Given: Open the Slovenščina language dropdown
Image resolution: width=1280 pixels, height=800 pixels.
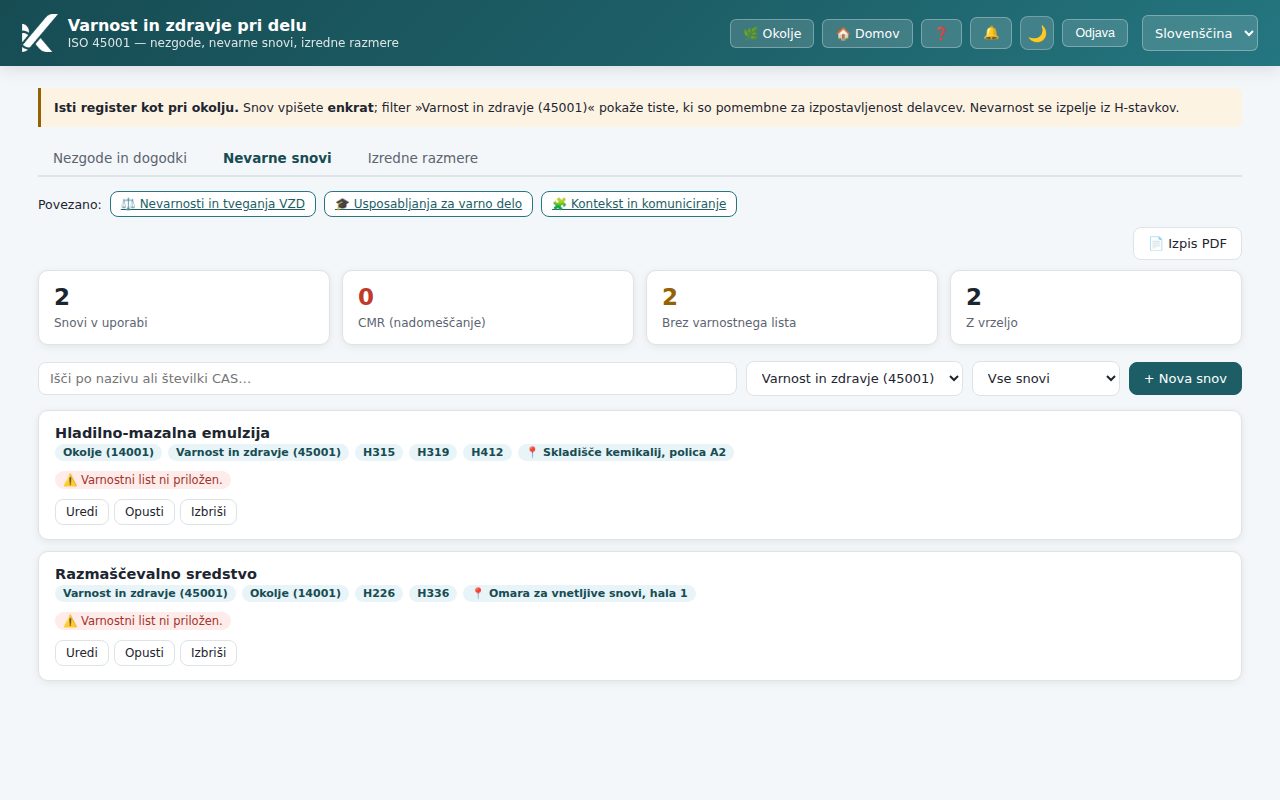Looking at the screenshot, I should 1200,33.
